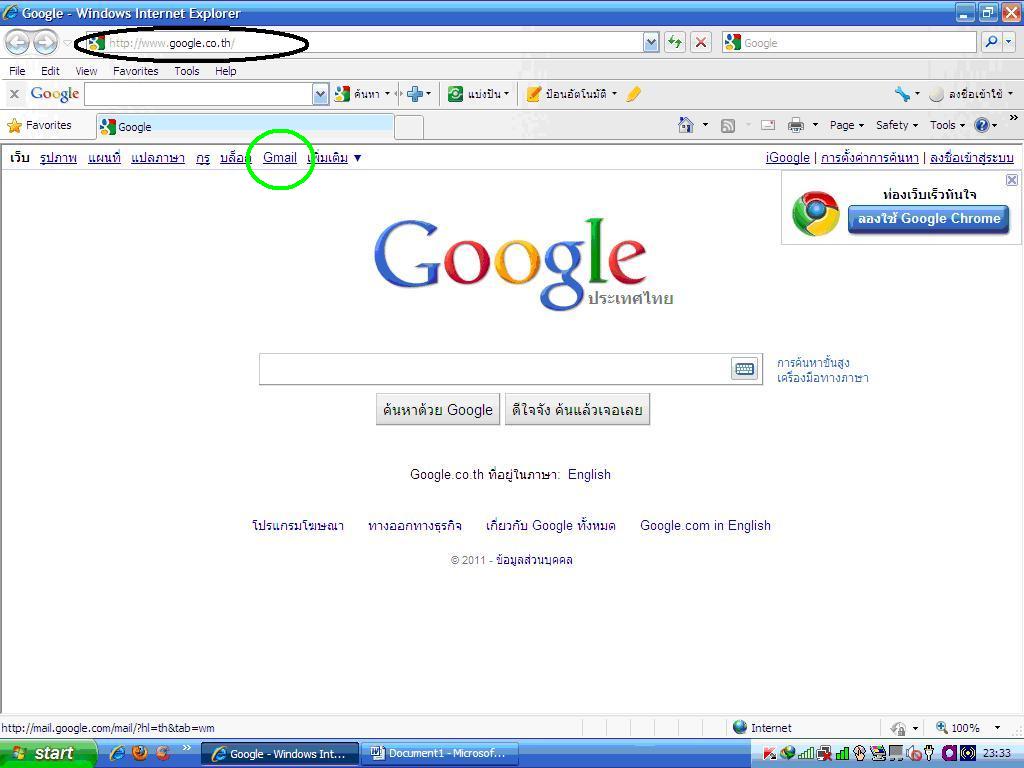The image size is (1024, 768).
Task: Click the Google Toolbar ค้นหา search button
Action: pyautogui.click(x=362, y=94)
